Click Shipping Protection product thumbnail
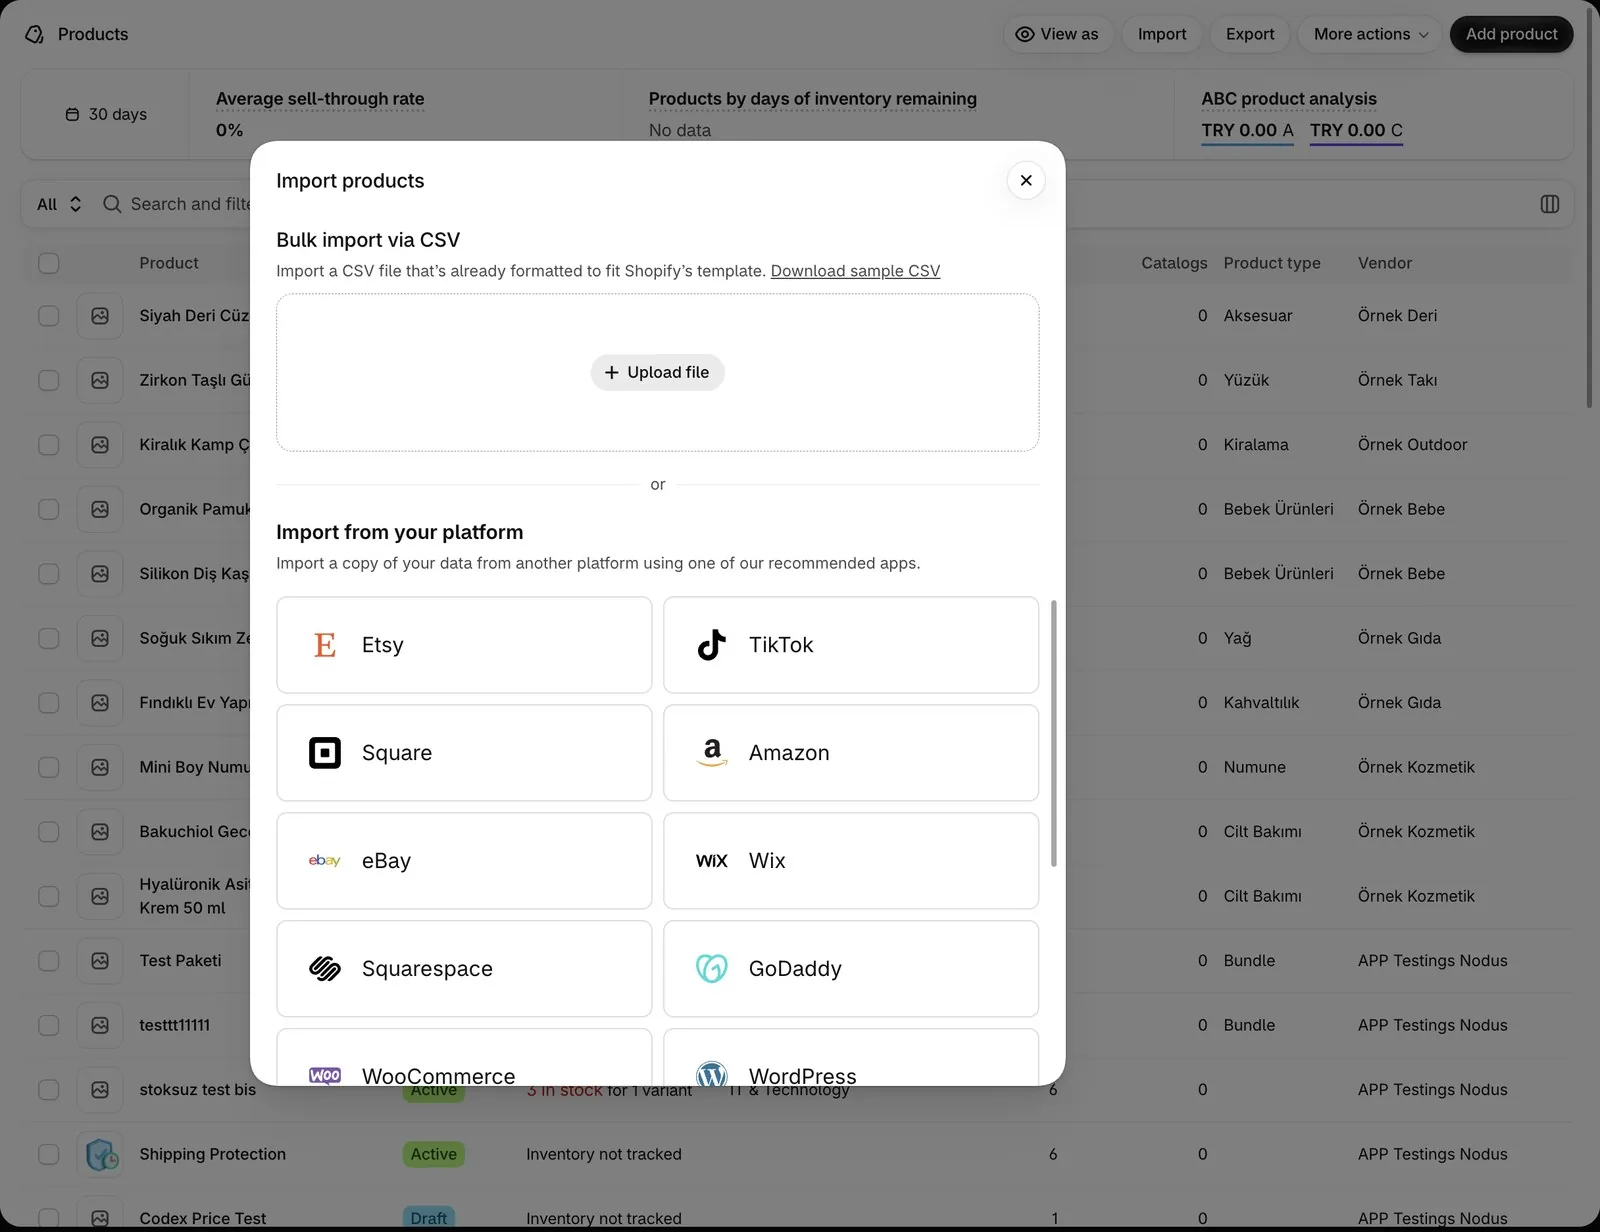The height and width of the screenshot is (1232, 1600). 100,1154
